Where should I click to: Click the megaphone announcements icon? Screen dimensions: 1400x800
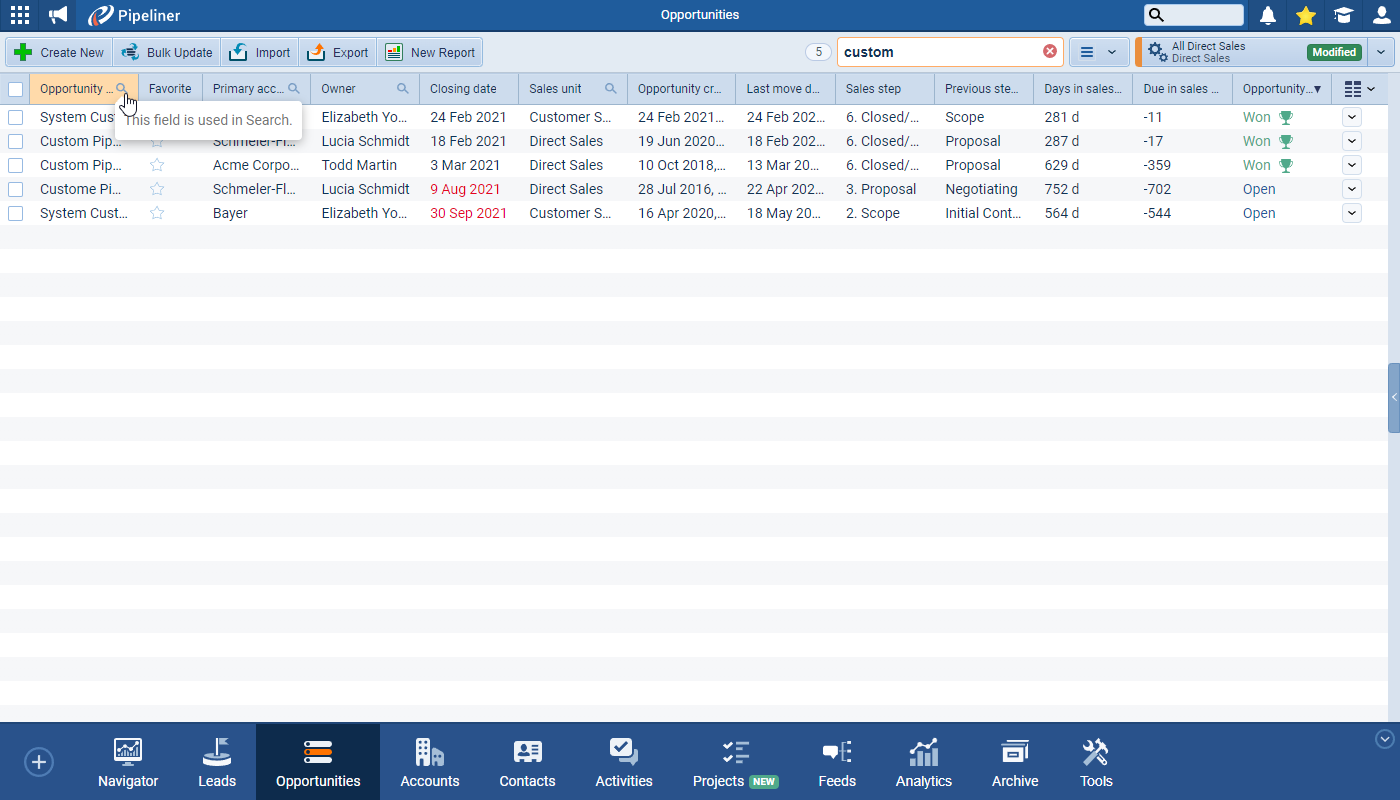(57, 15)
